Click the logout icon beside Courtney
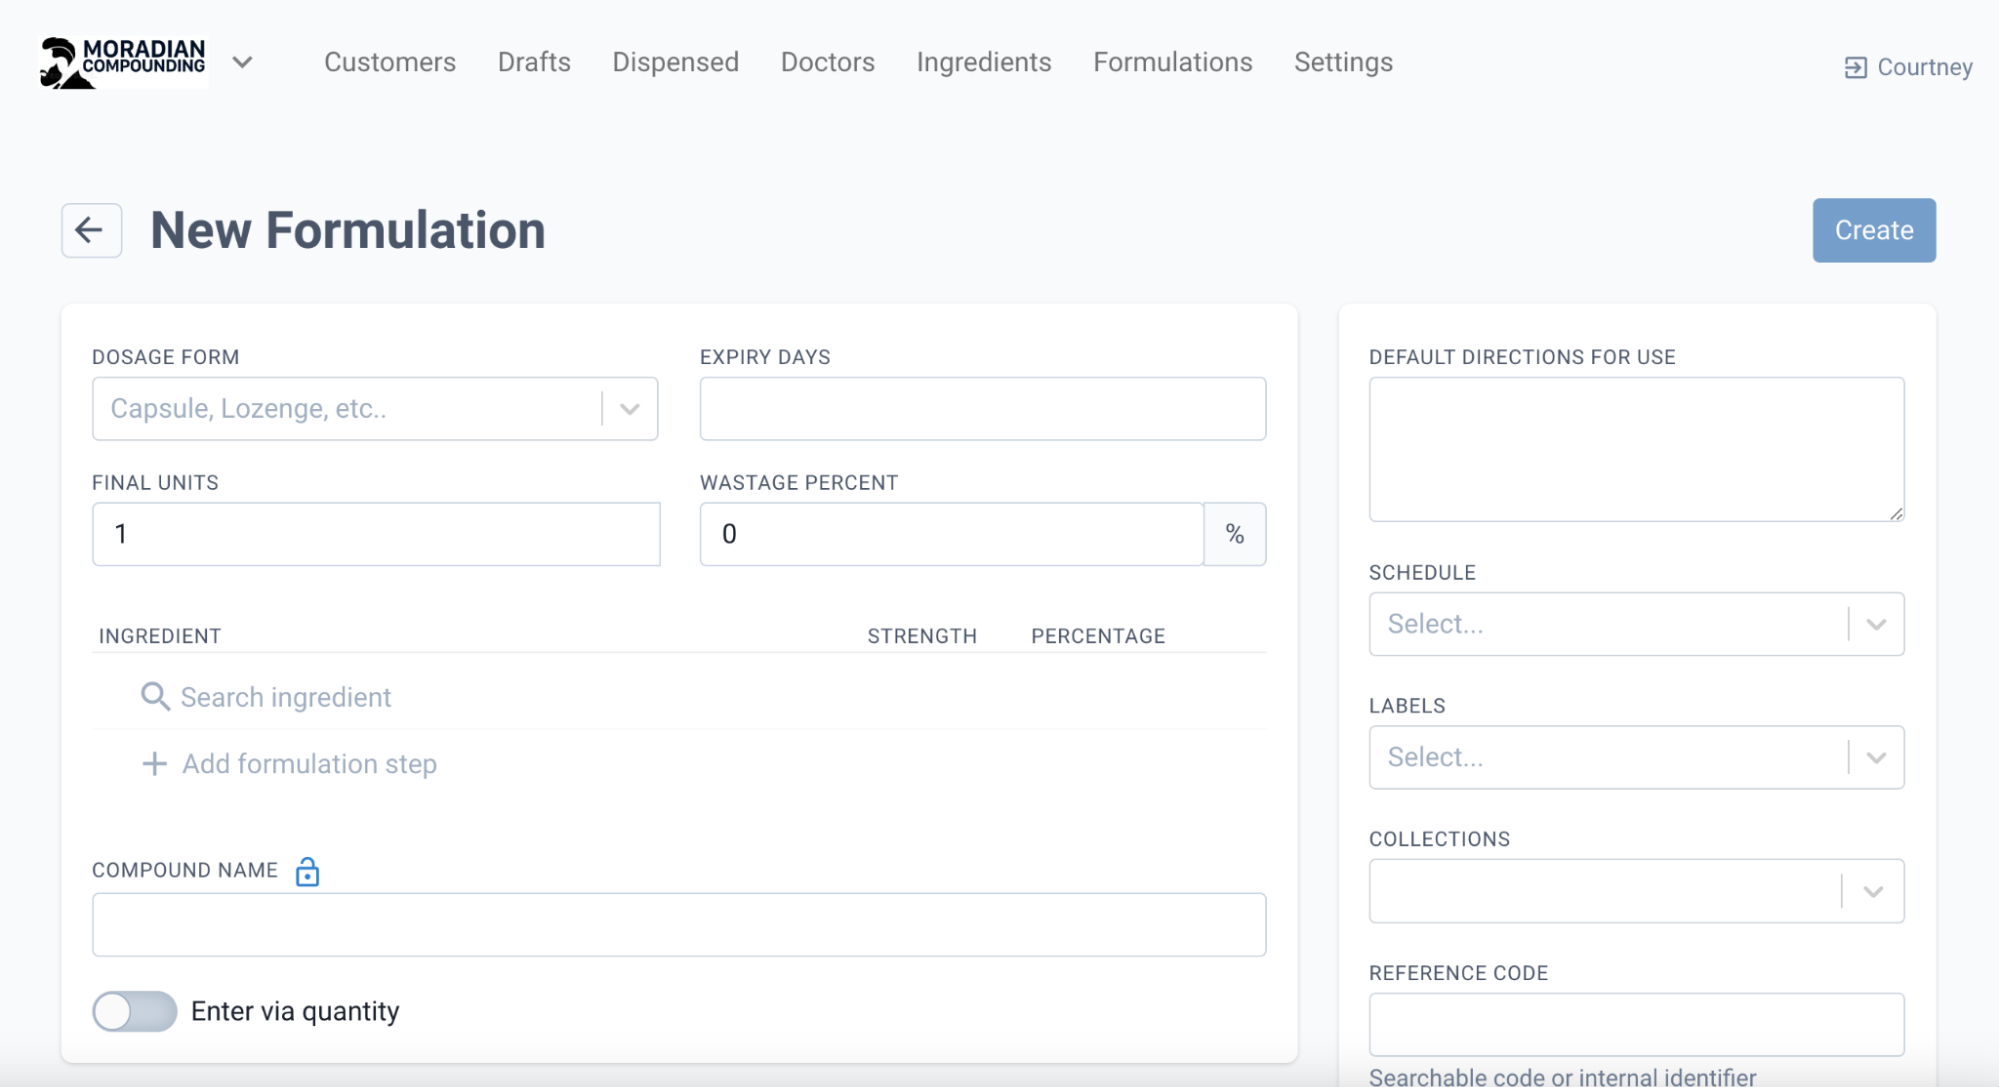 [x=1855, y=67]
